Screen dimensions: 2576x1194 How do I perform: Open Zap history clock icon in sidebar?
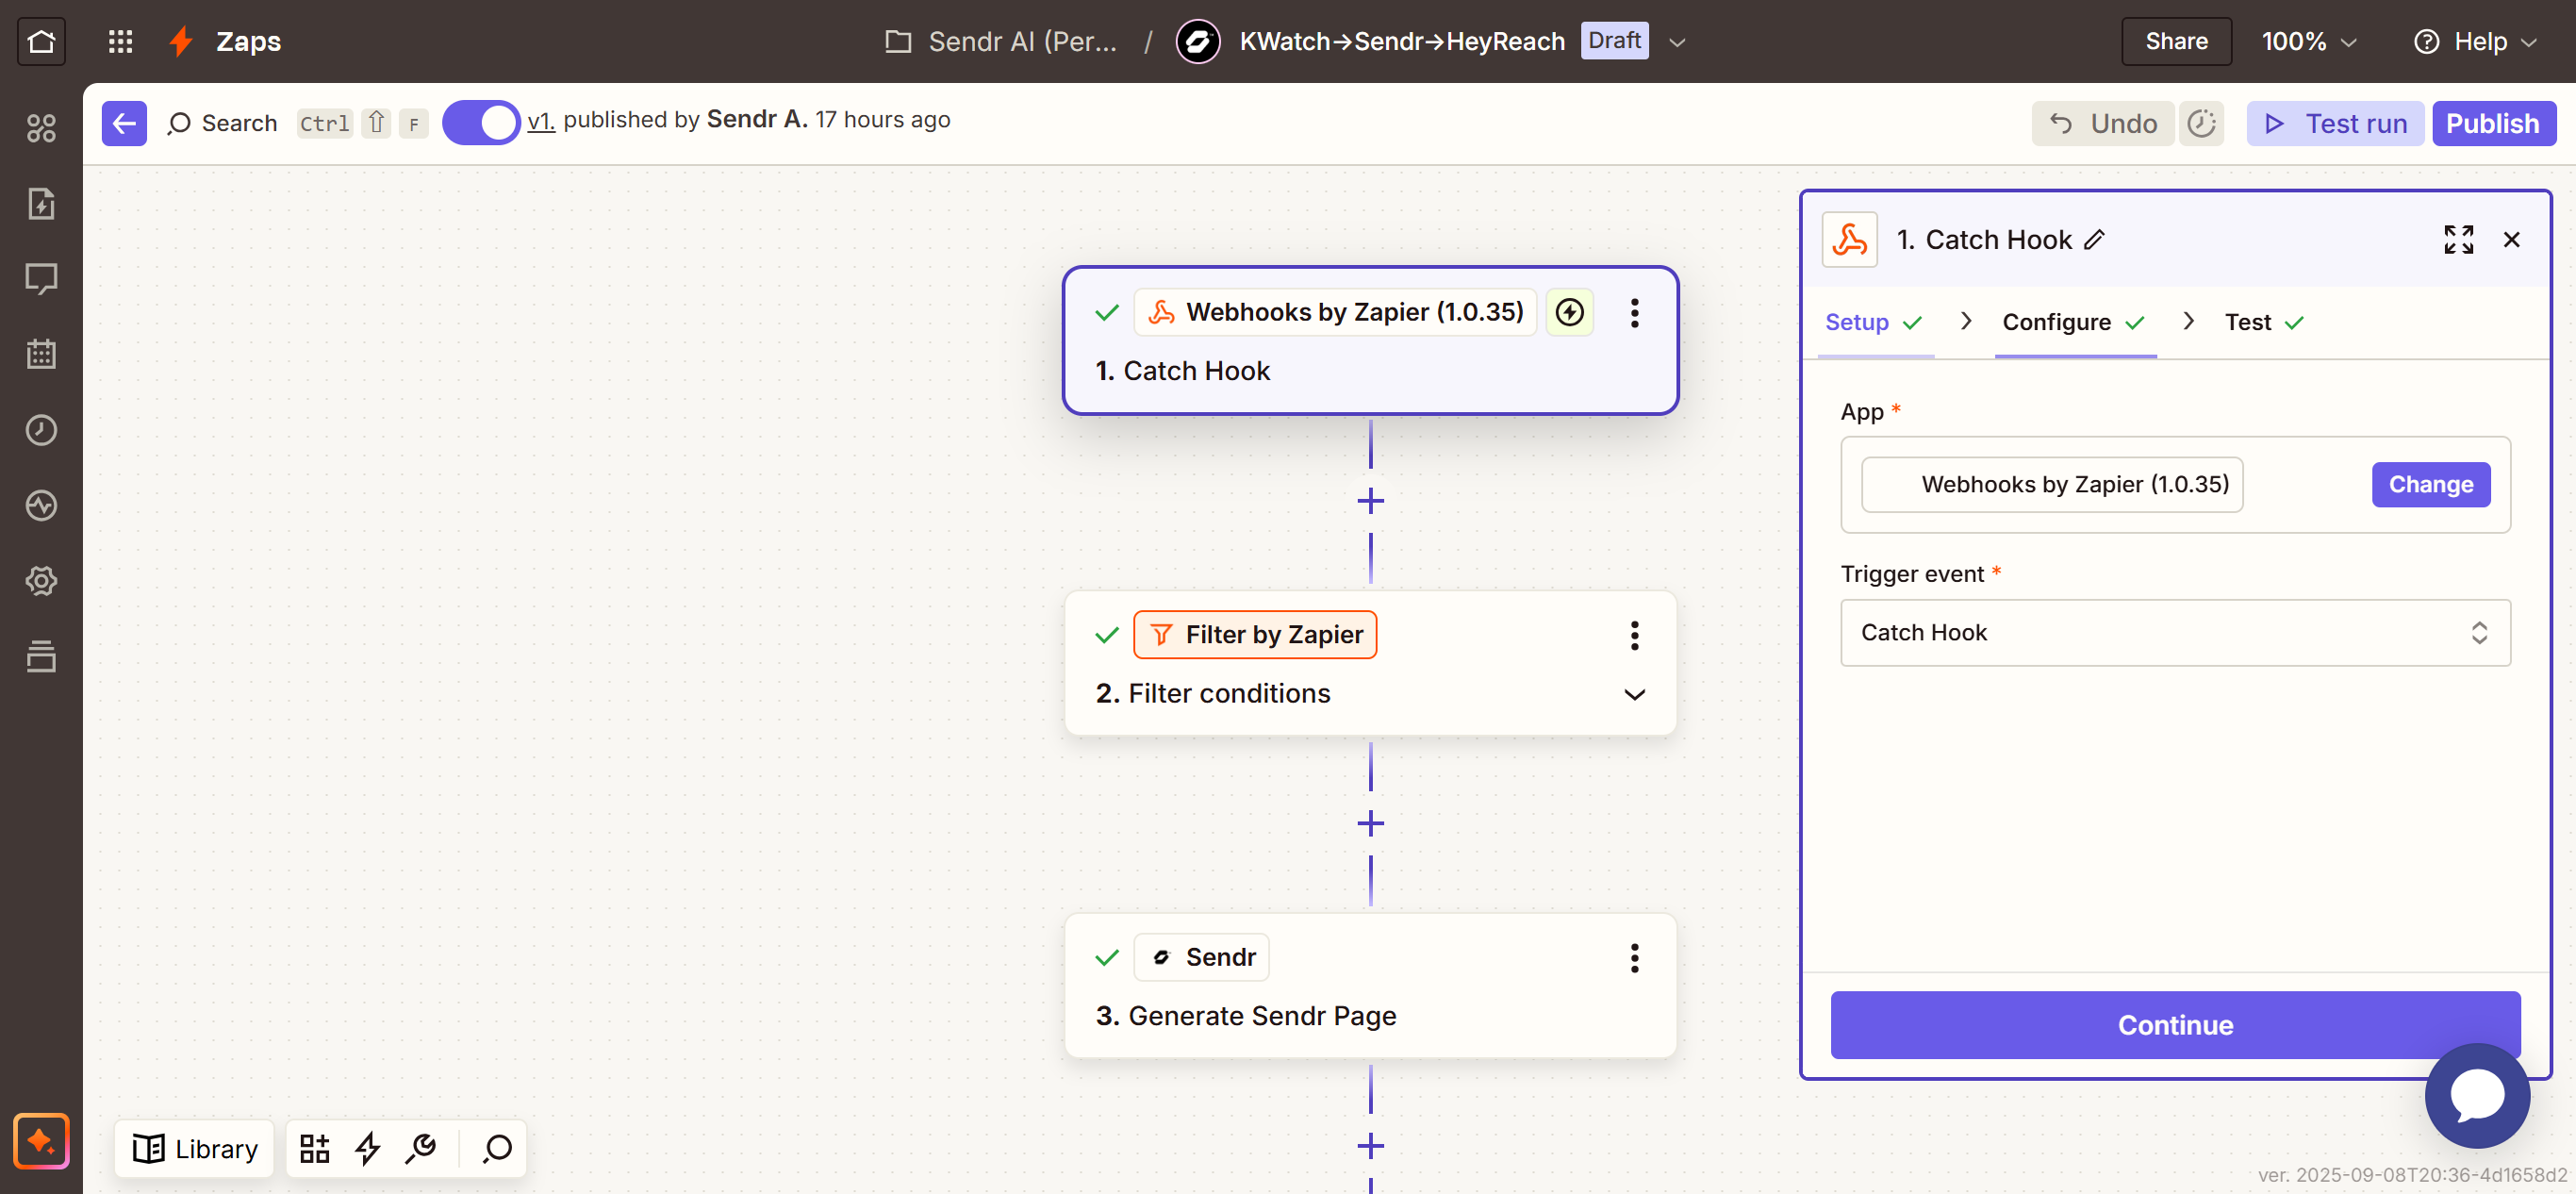(x=41, y=430)
